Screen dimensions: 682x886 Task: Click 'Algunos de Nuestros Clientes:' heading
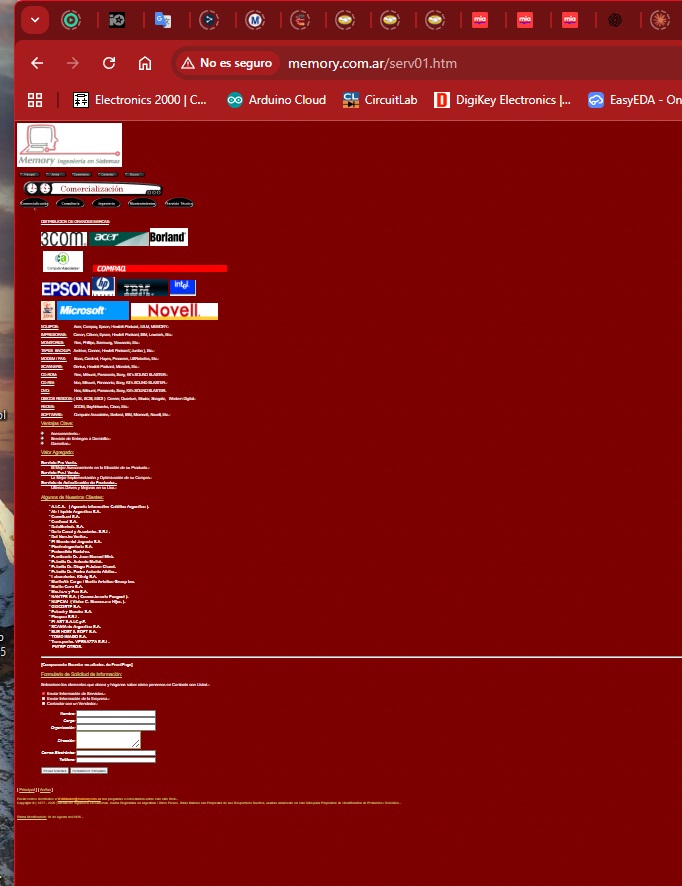(72, 497)
